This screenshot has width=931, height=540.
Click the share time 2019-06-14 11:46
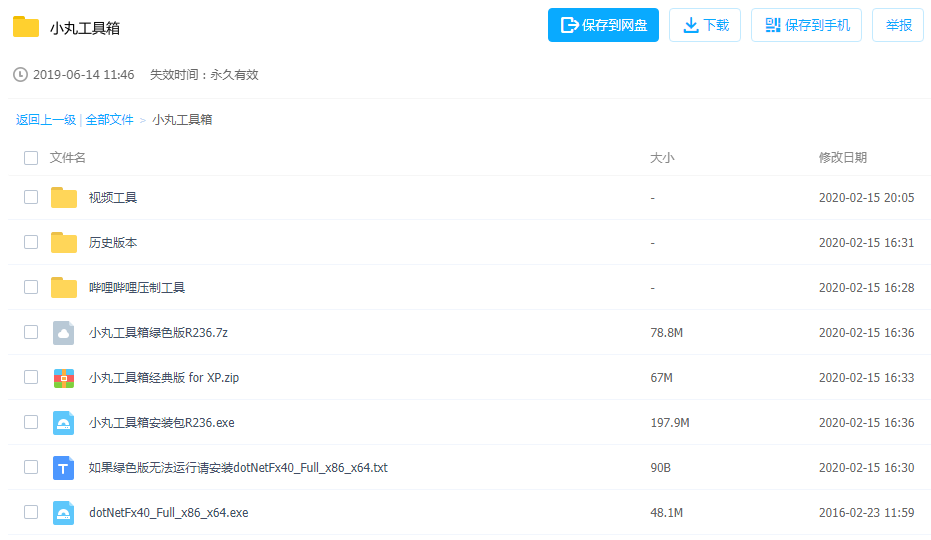[83, 75]
